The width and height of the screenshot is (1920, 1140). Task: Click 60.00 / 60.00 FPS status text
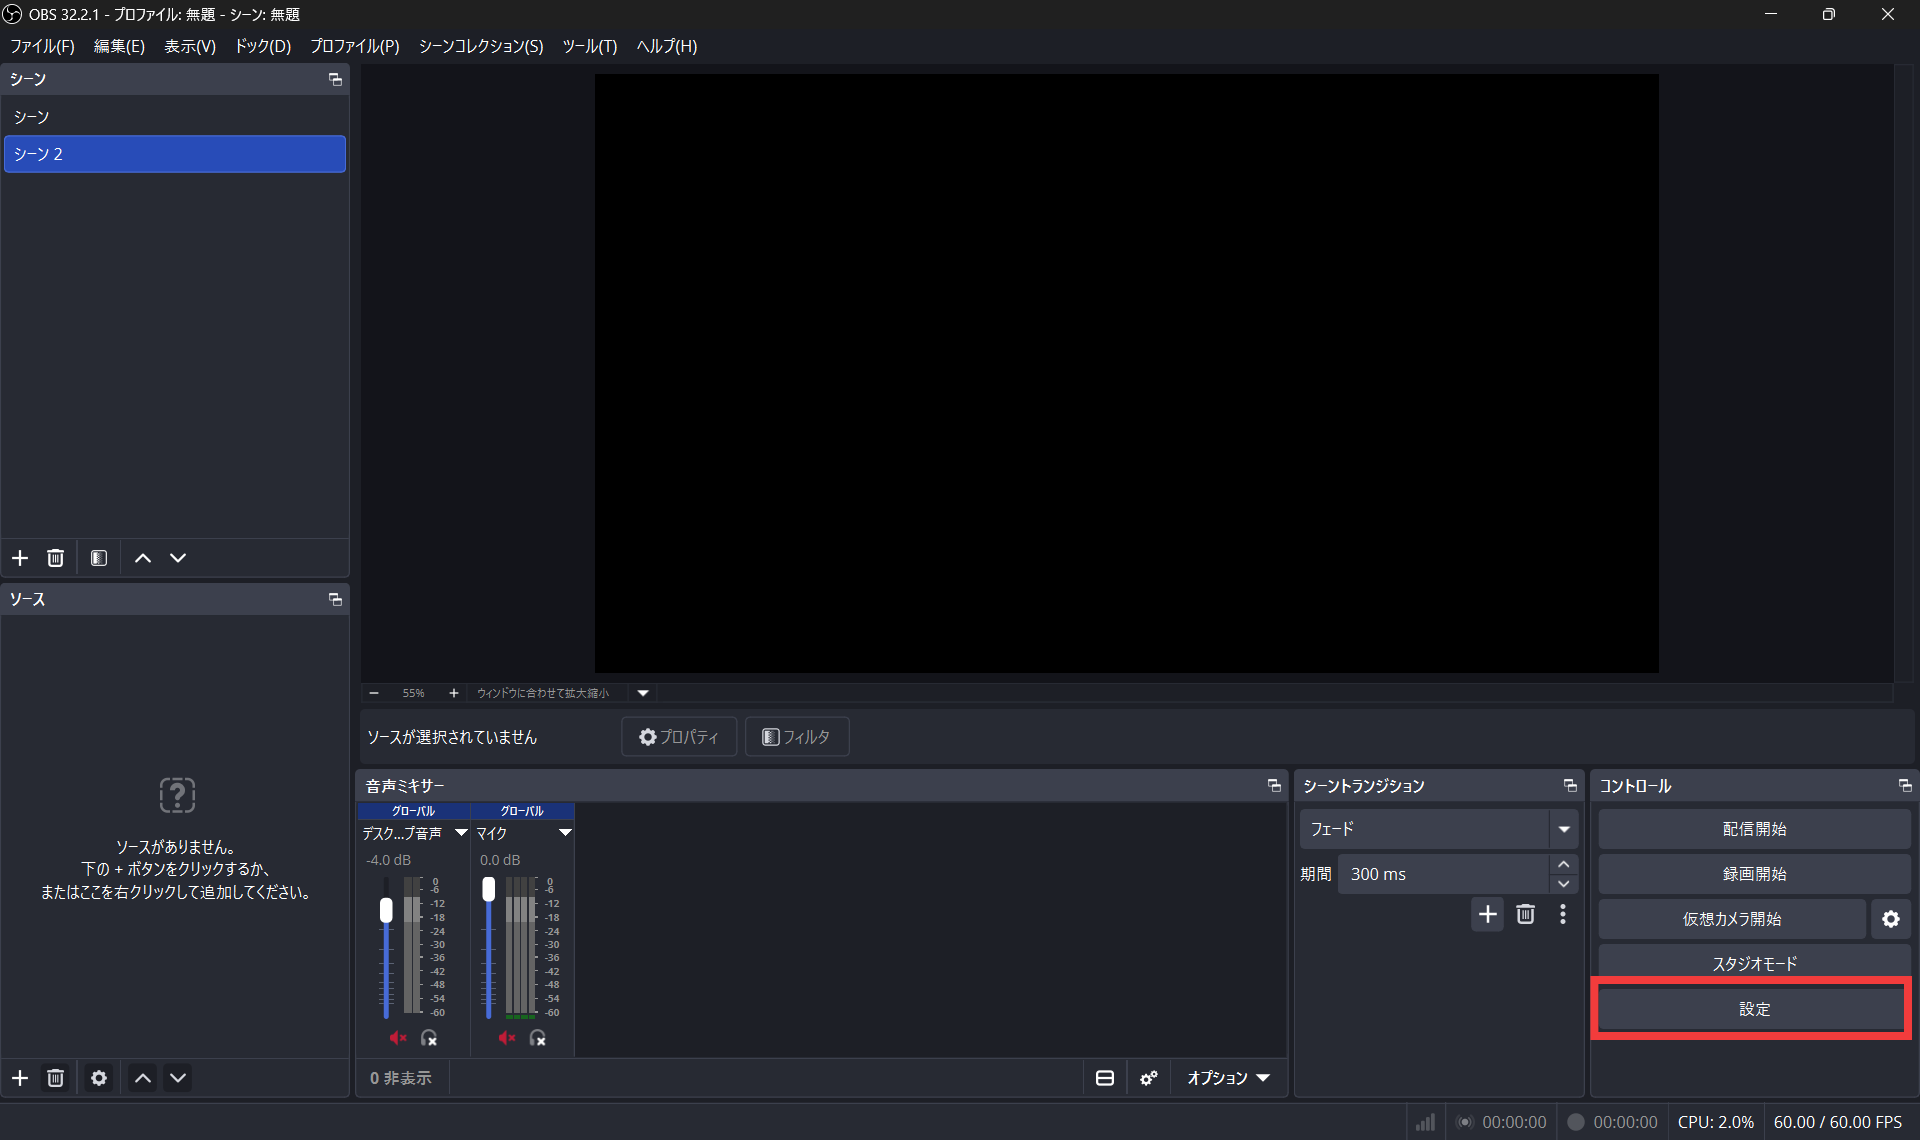(1837, 1122)
